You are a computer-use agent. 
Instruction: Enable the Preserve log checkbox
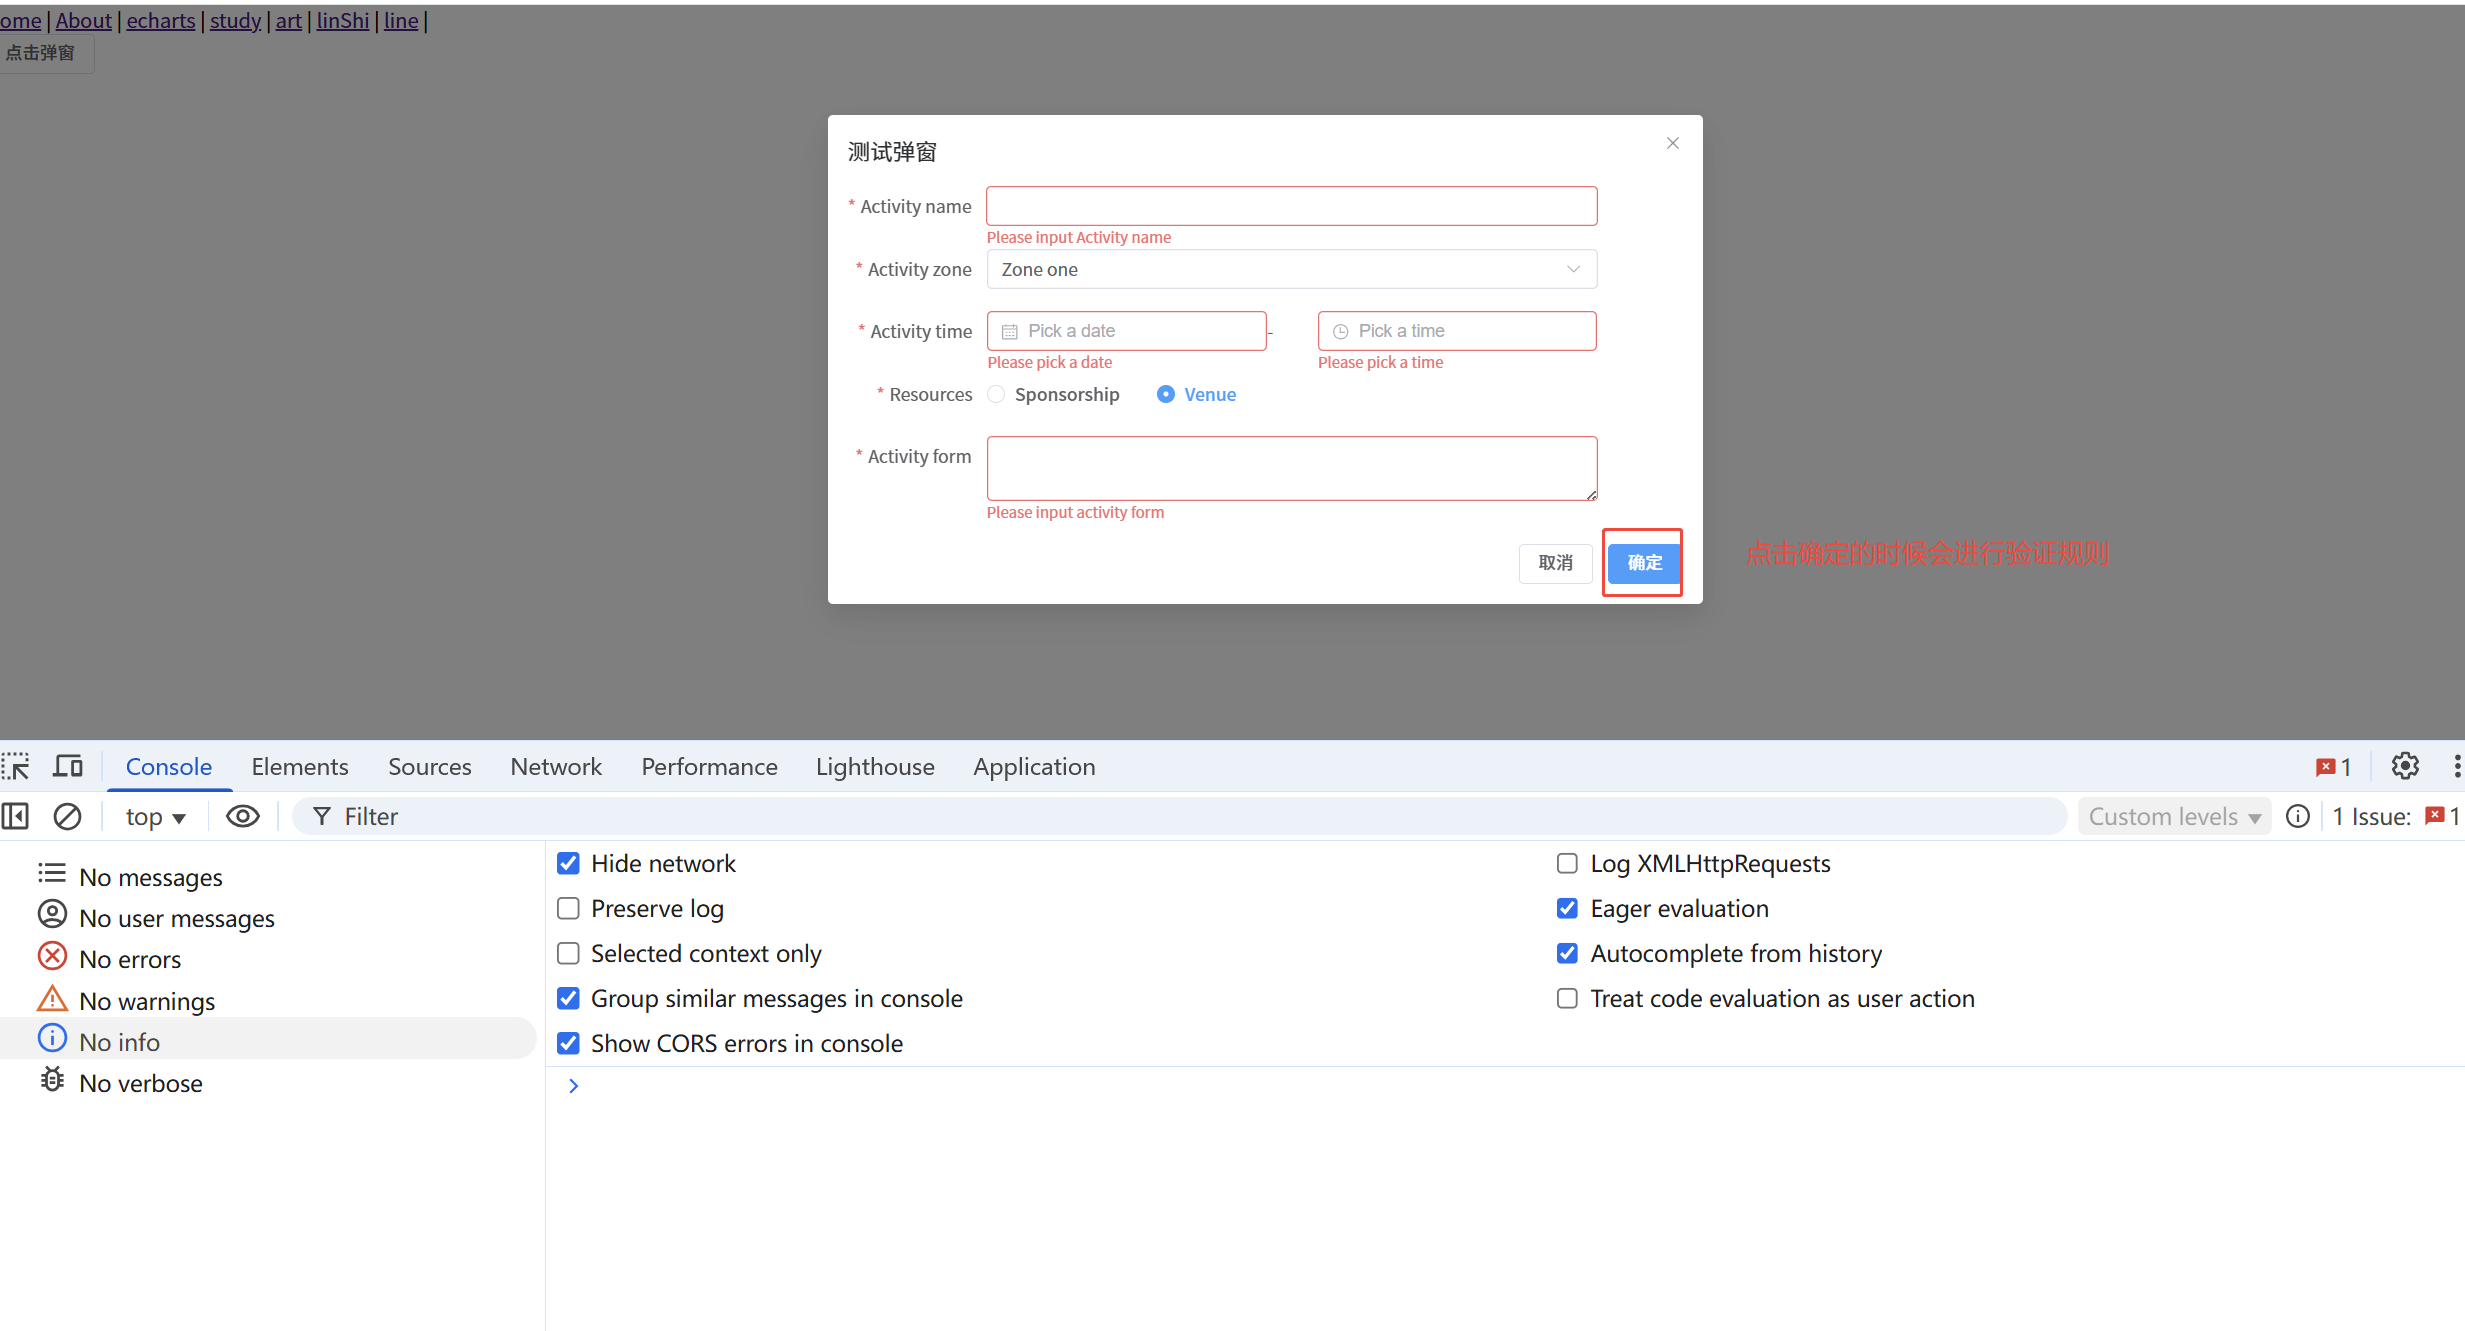click(x=568, y=909)
